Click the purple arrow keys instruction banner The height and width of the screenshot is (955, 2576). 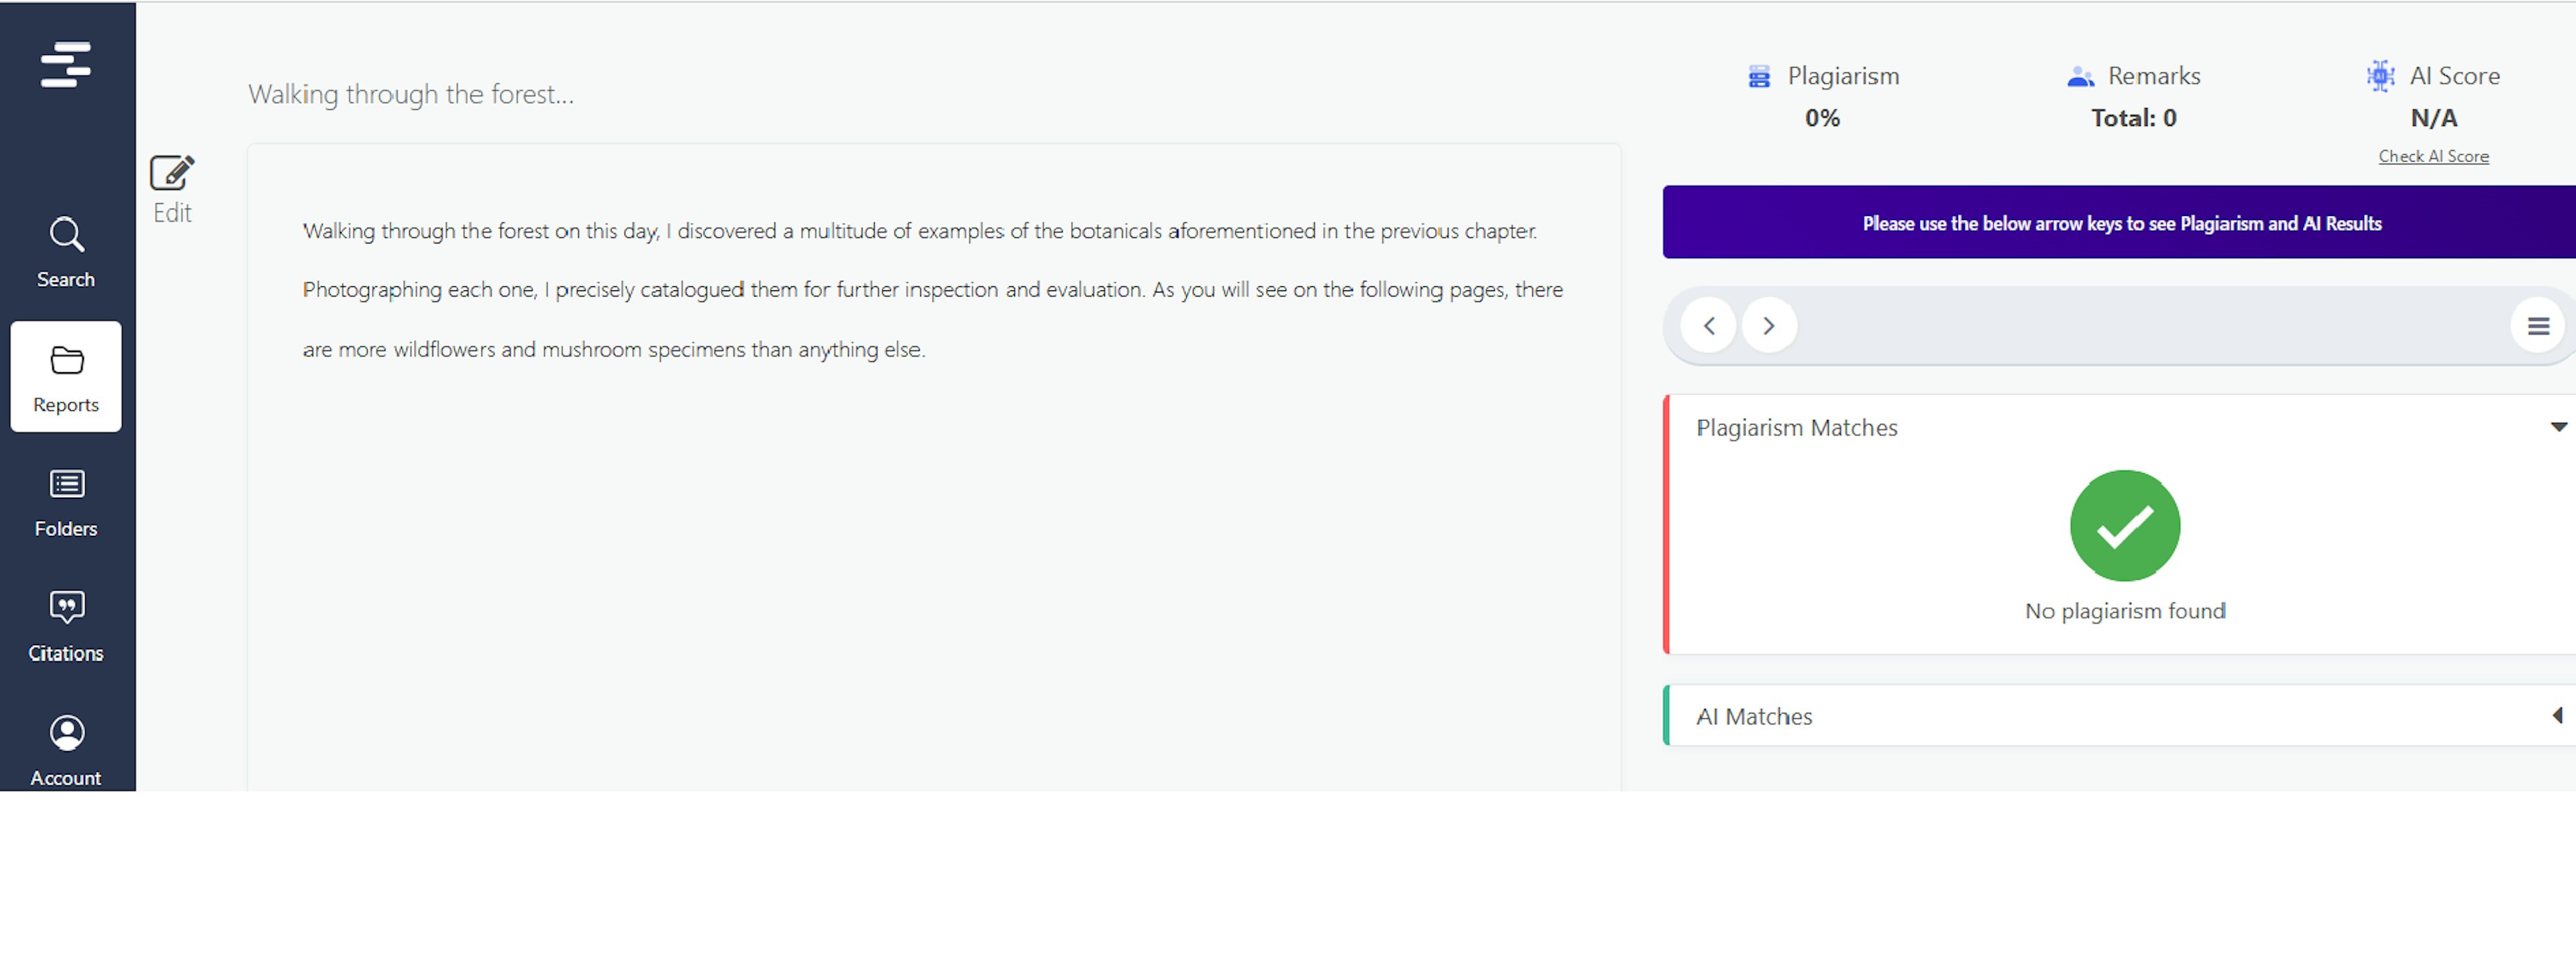2121,223
